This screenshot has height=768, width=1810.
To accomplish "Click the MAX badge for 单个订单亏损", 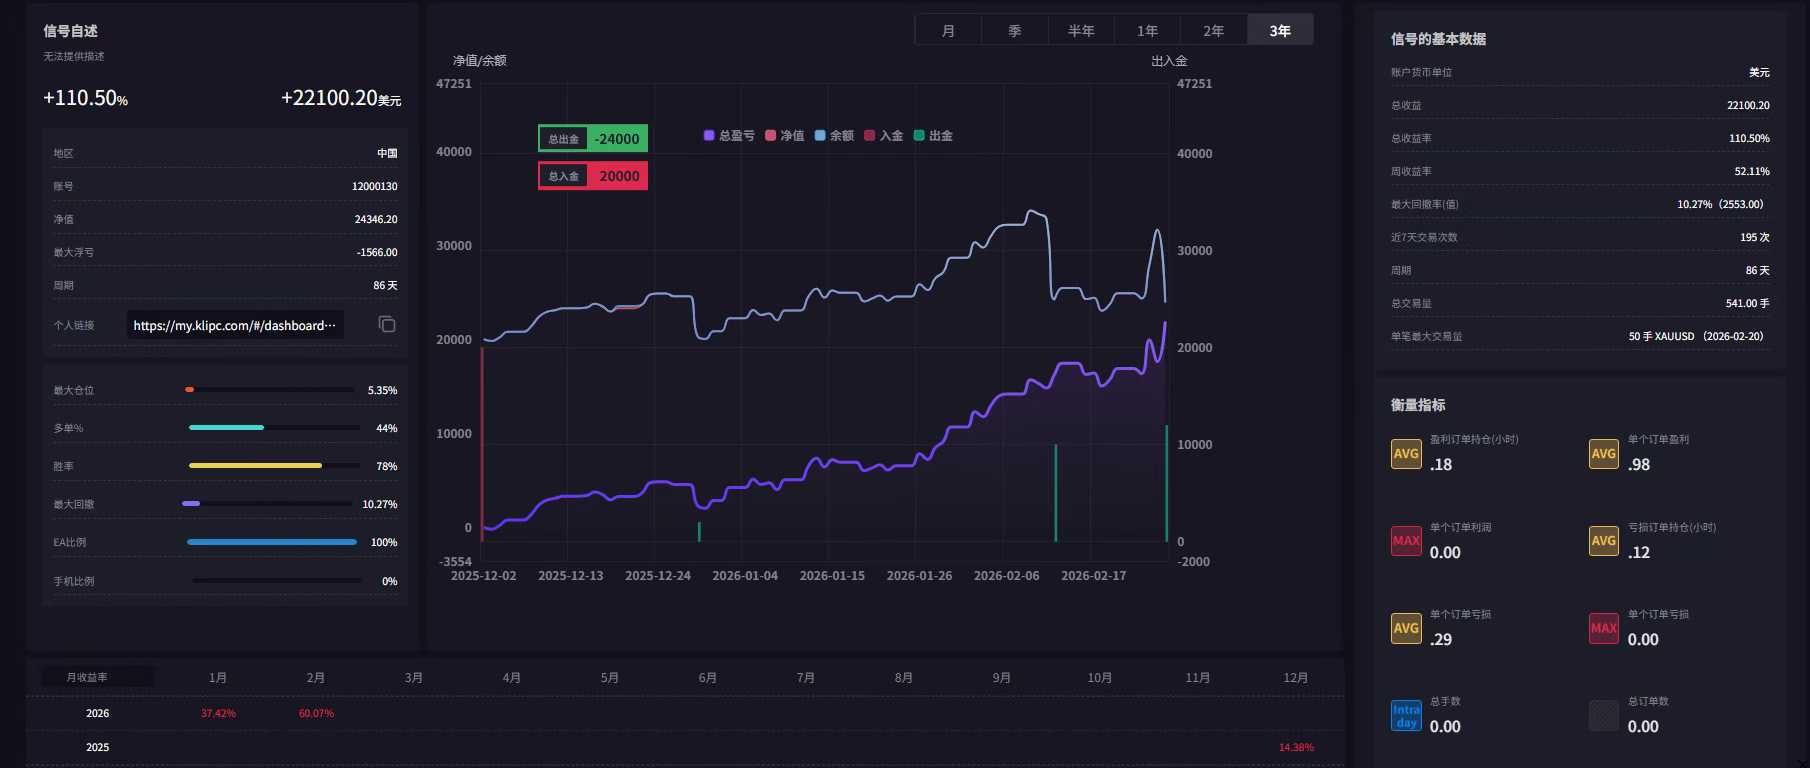I will (1604, 628).
